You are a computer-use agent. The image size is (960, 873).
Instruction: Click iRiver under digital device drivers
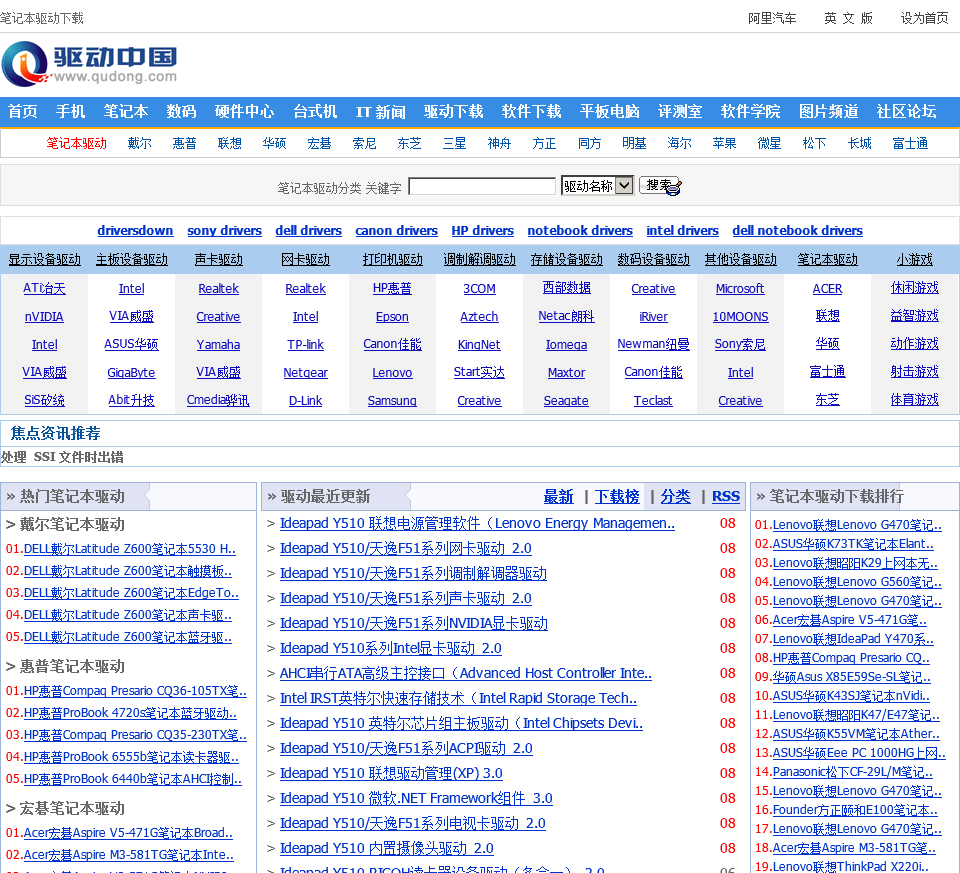[653, 317]
